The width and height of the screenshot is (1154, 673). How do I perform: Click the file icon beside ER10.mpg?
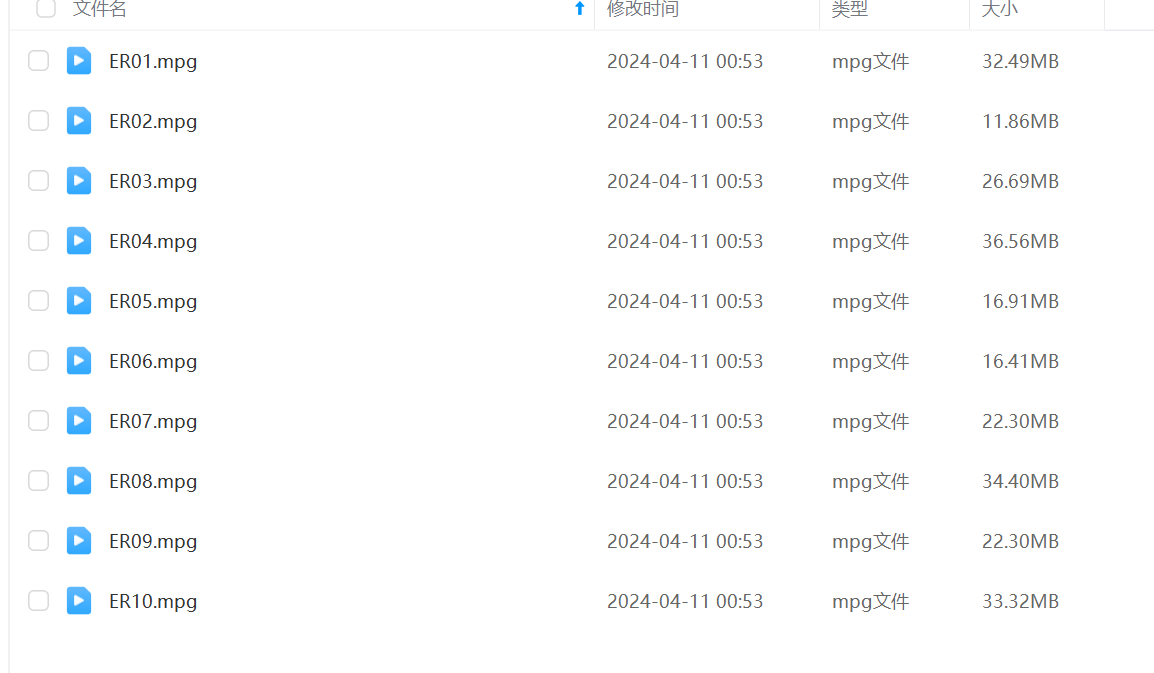coord(79,601)
